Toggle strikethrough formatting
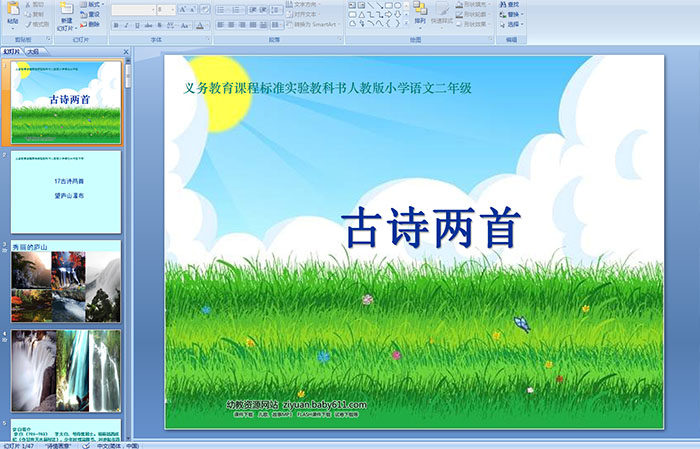 coord(148,25)
